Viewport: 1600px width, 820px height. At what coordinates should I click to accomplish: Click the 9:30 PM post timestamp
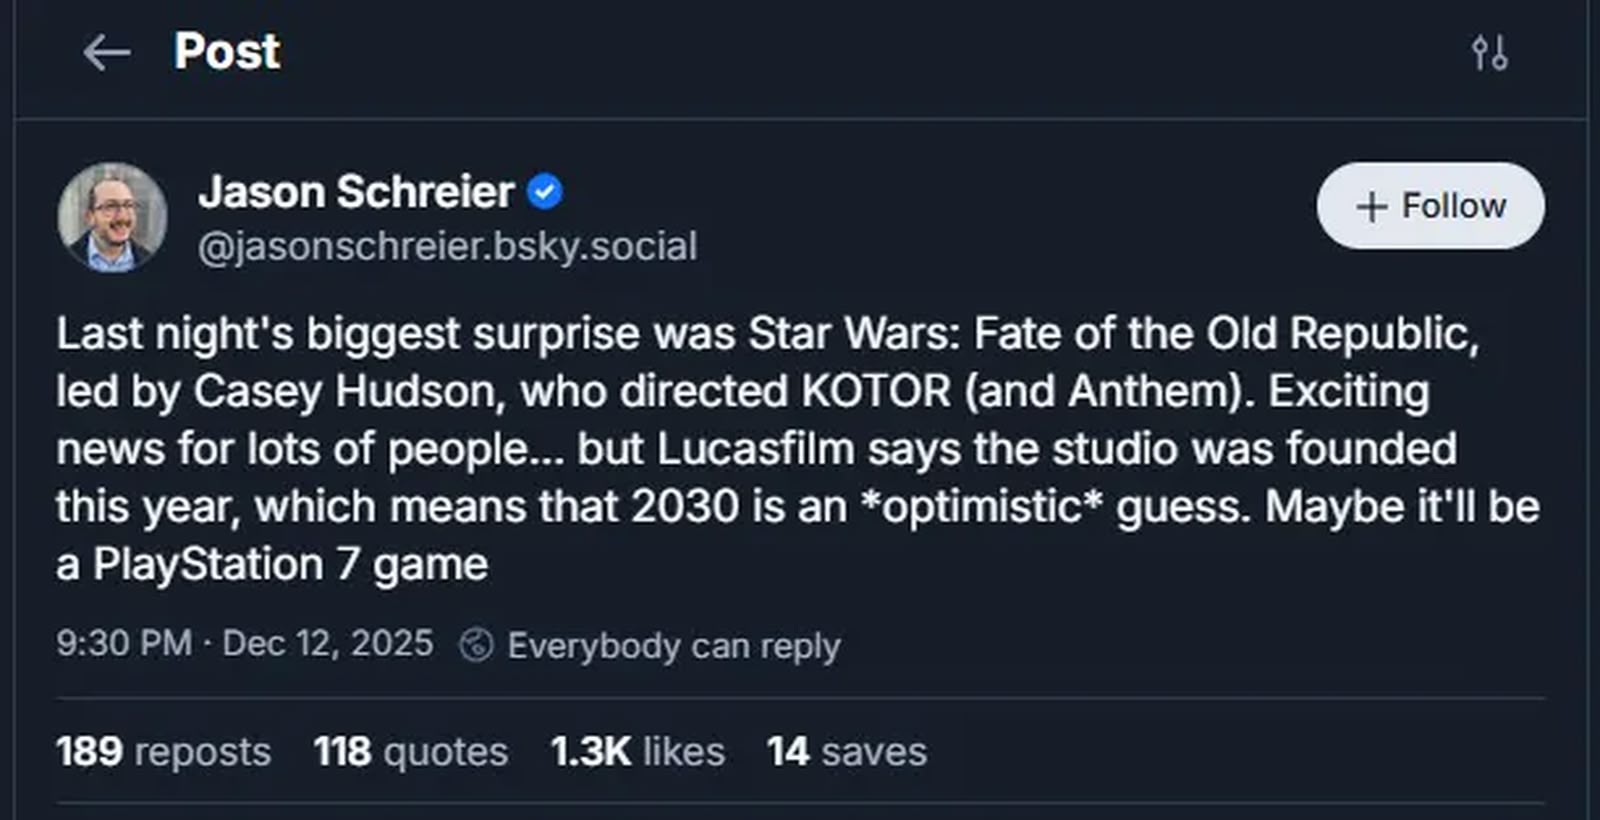tap(123, 643)
